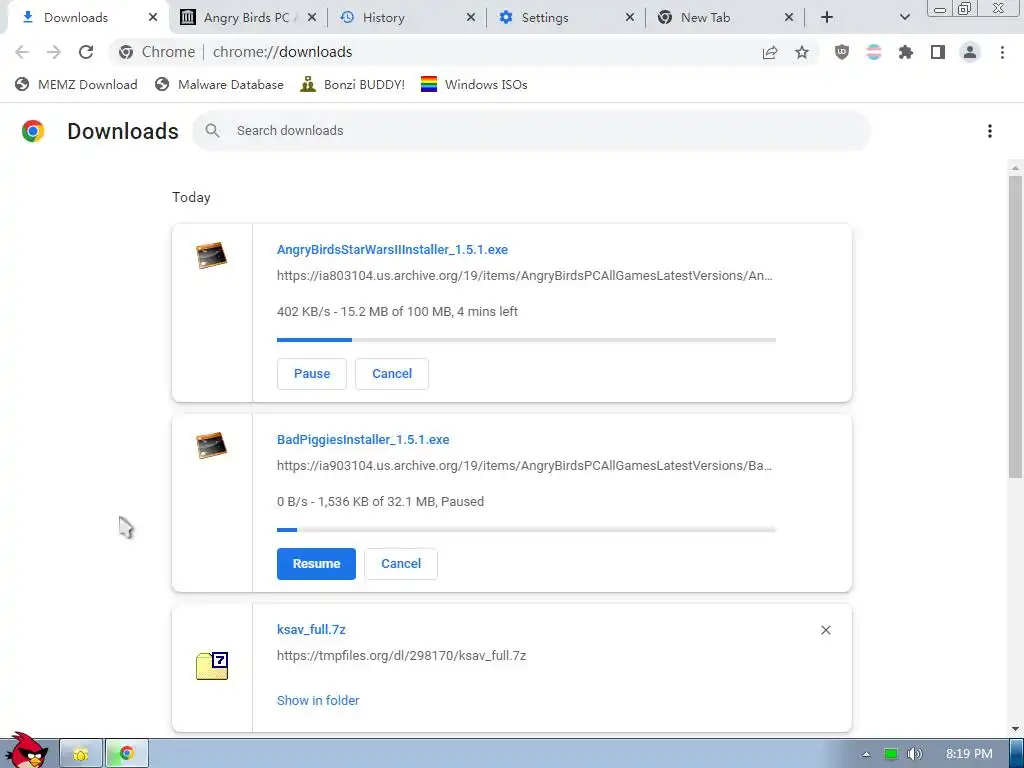Open the new tab plus button

pyautogui.click(x=827, y=18)
